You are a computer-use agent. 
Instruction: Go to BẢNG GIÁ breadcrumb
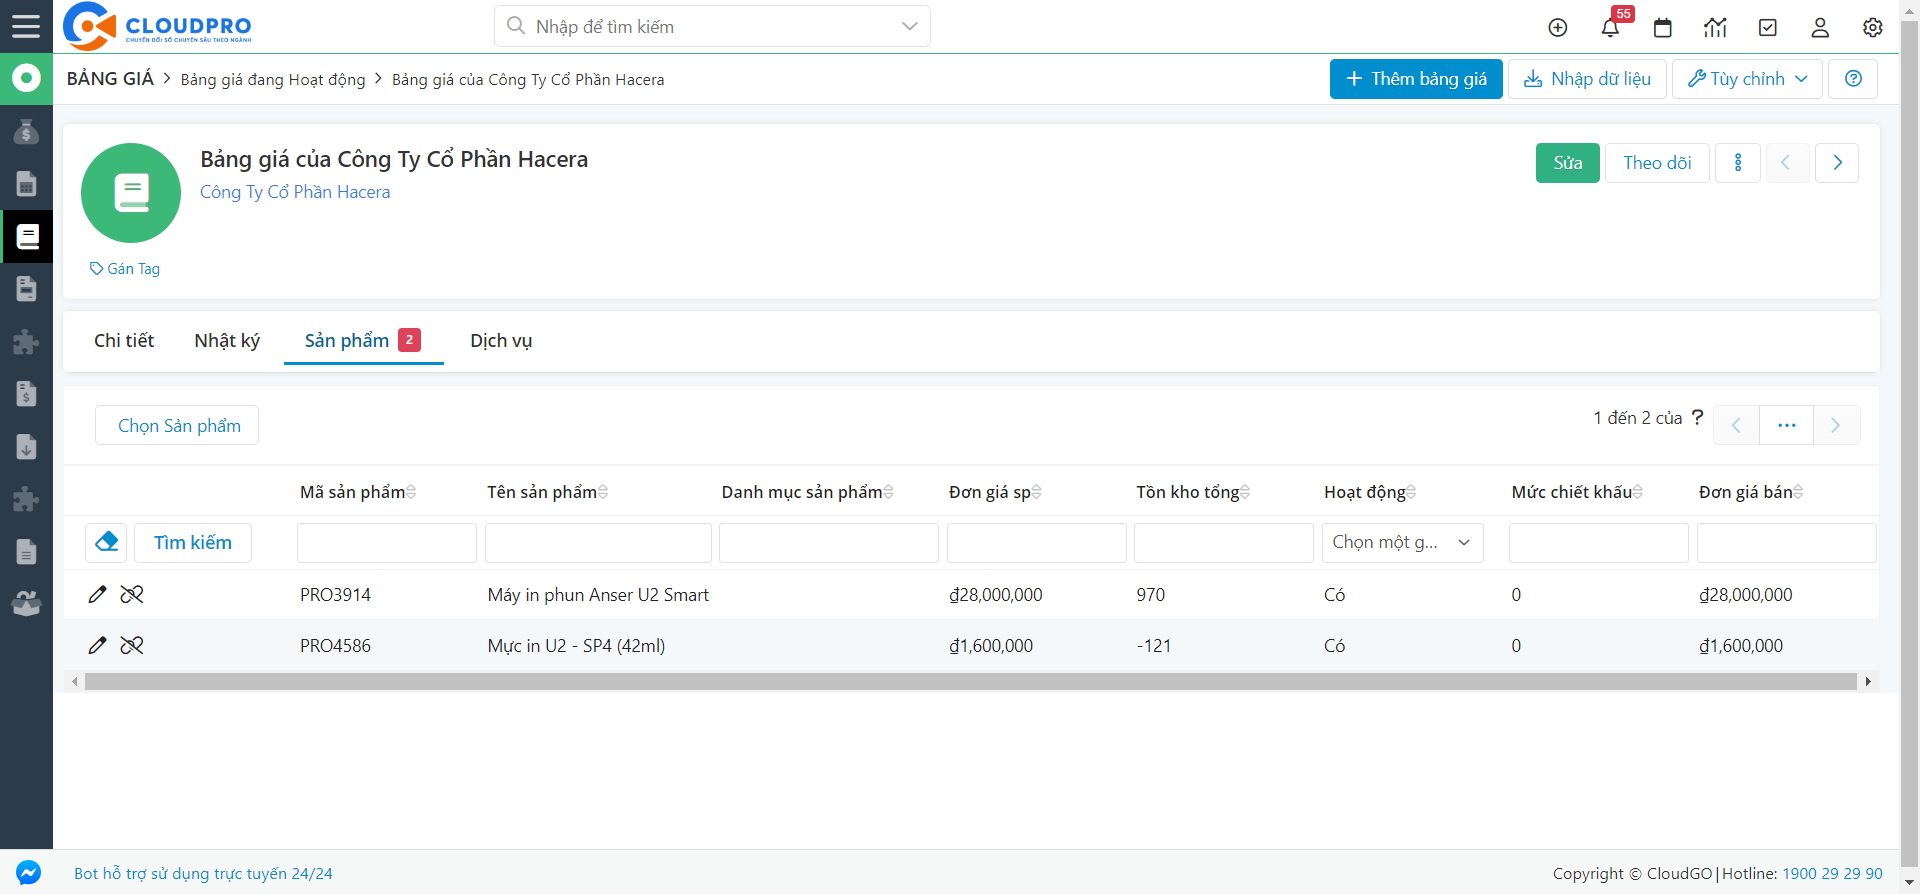pyautogui.click(x=110, y=79)
